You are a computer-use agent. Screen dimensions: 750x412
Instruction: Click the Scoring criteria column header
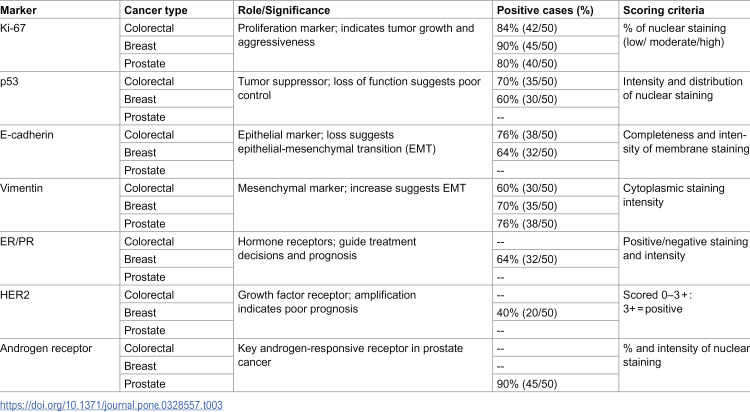[663, 10]
